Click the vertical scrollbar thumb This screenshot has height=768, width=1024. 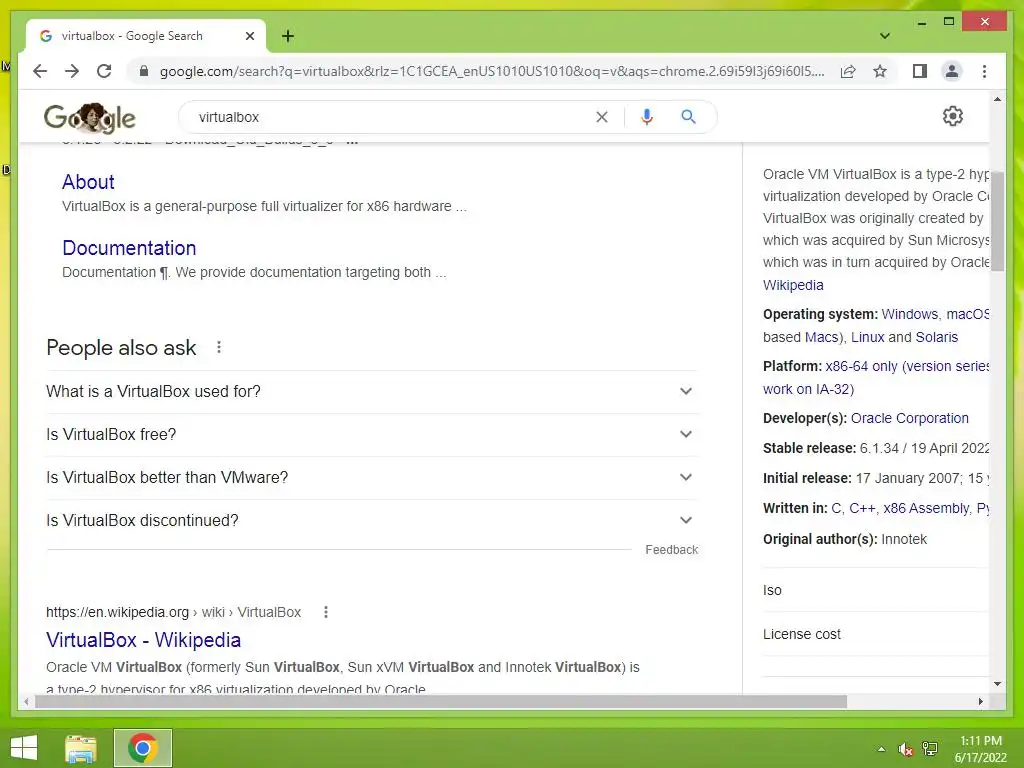pyautogui.click(x=997, y=222)
